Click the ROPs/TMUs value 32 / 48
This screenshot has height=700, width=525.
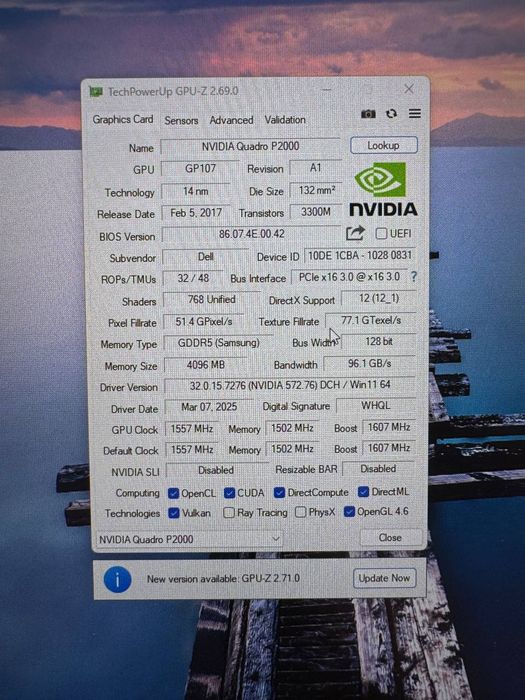193,278
